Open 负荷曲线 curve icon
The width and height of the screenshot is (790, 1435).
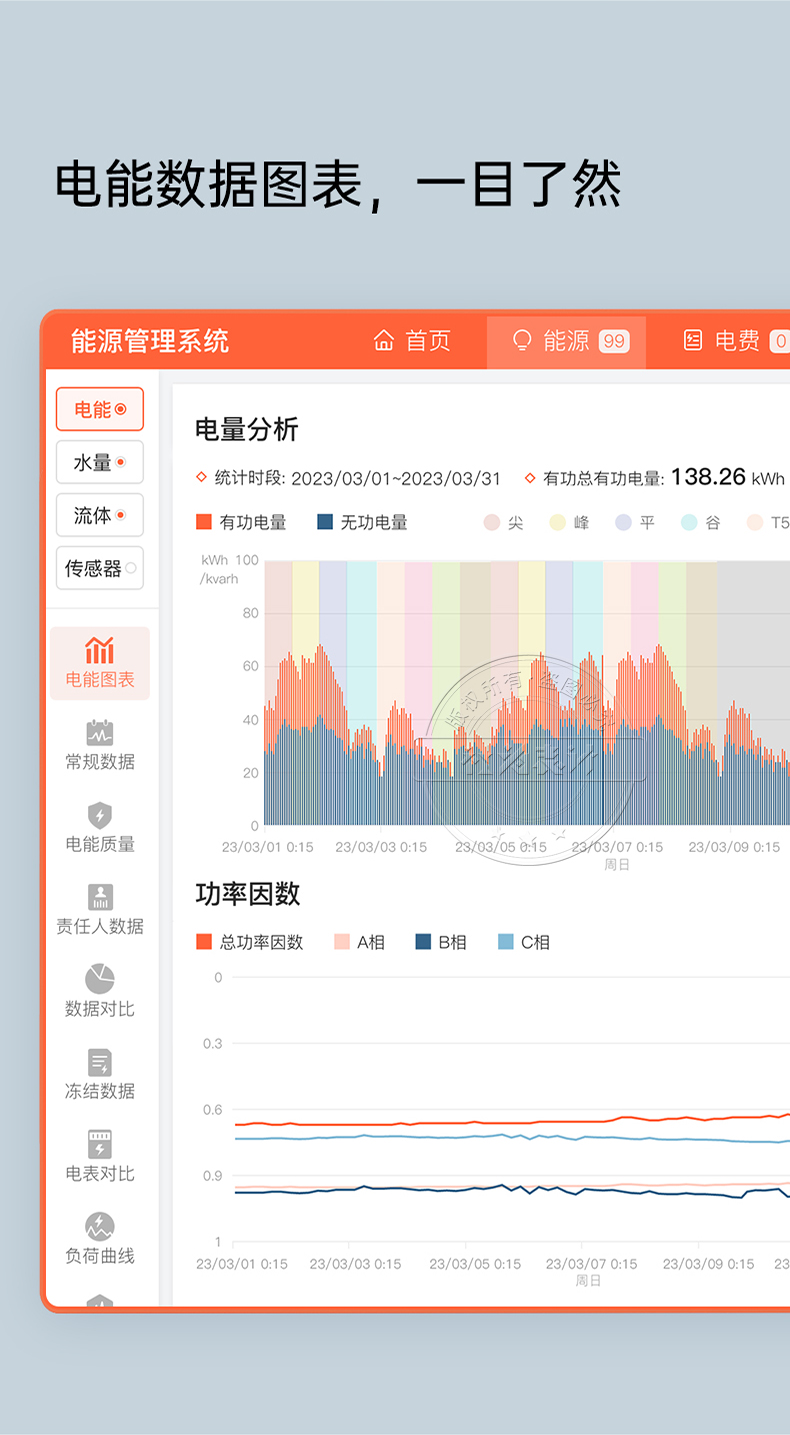99,1226
